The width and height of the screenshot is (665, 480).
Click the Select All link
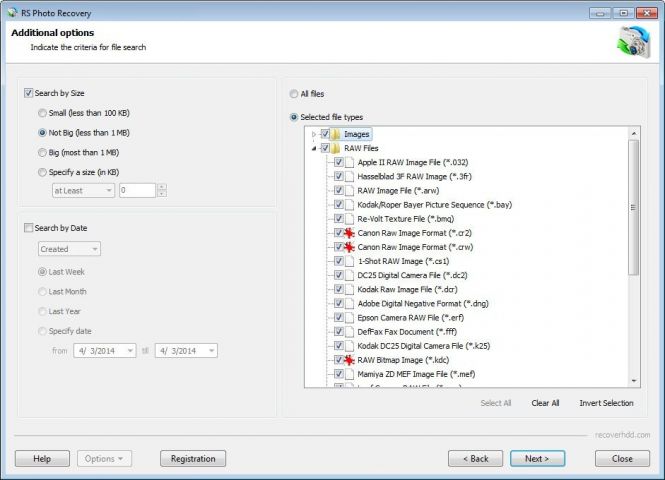pyautogui.click(x=496, y=403)
